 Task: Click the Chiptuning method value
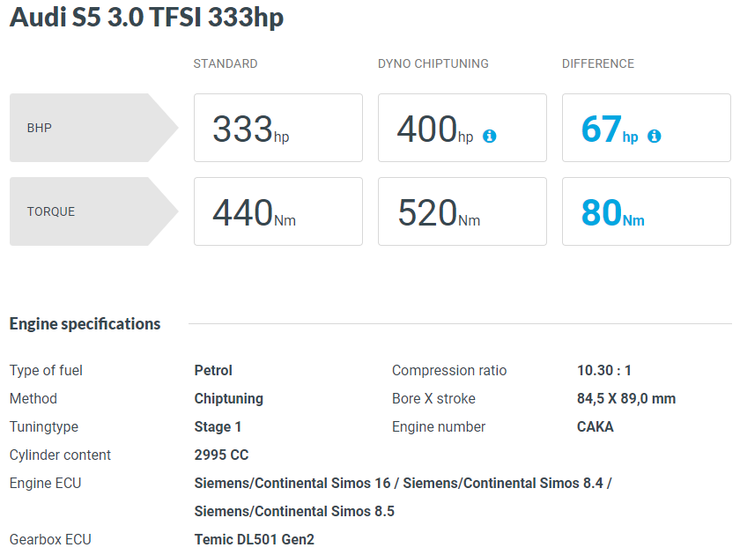tap(229, 399)
